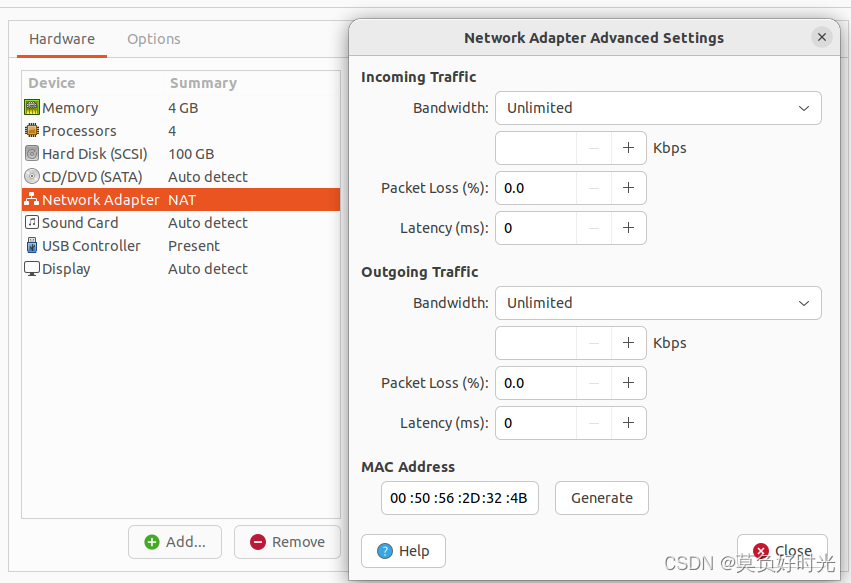Click the Generate MAC address button
Screen dimensions: 851x583
[x=601, y=497]
